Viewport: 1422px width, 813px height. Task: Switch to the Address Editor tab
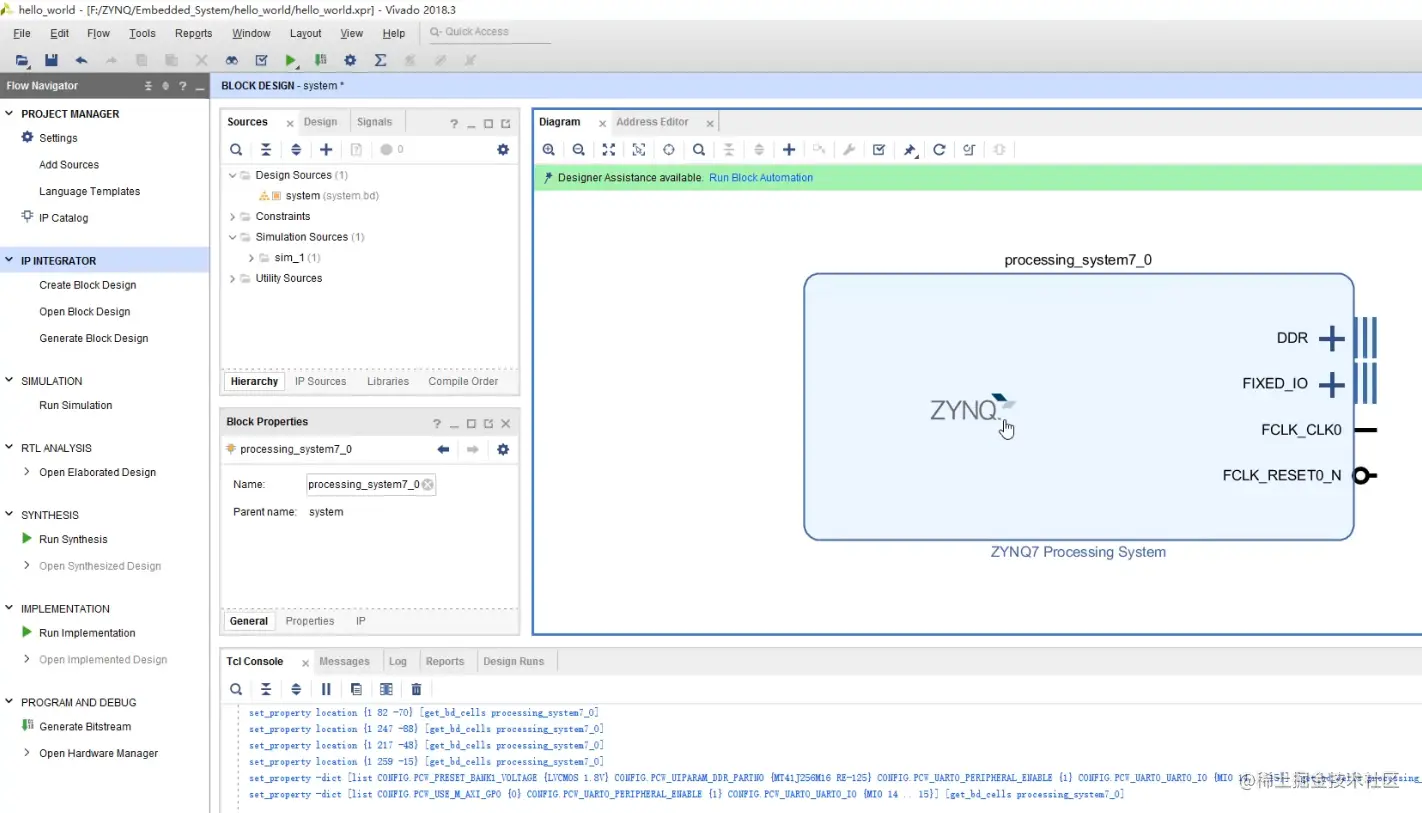[652, 122]
